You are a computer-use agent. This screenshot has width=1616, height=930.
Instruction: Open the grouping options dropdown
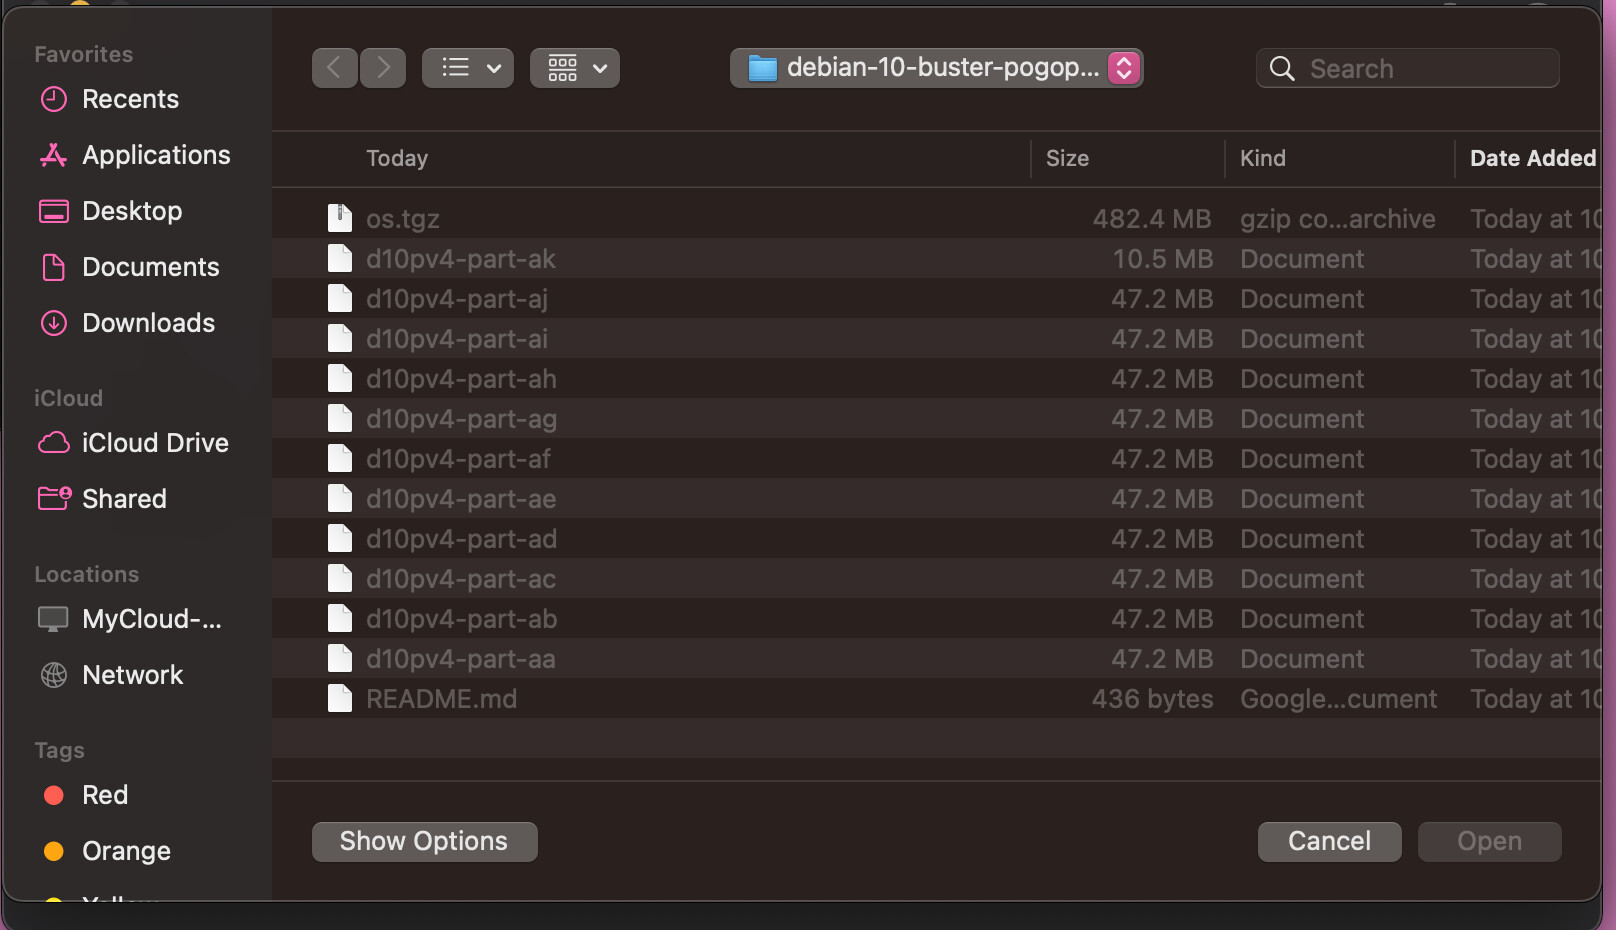point(575,68)
